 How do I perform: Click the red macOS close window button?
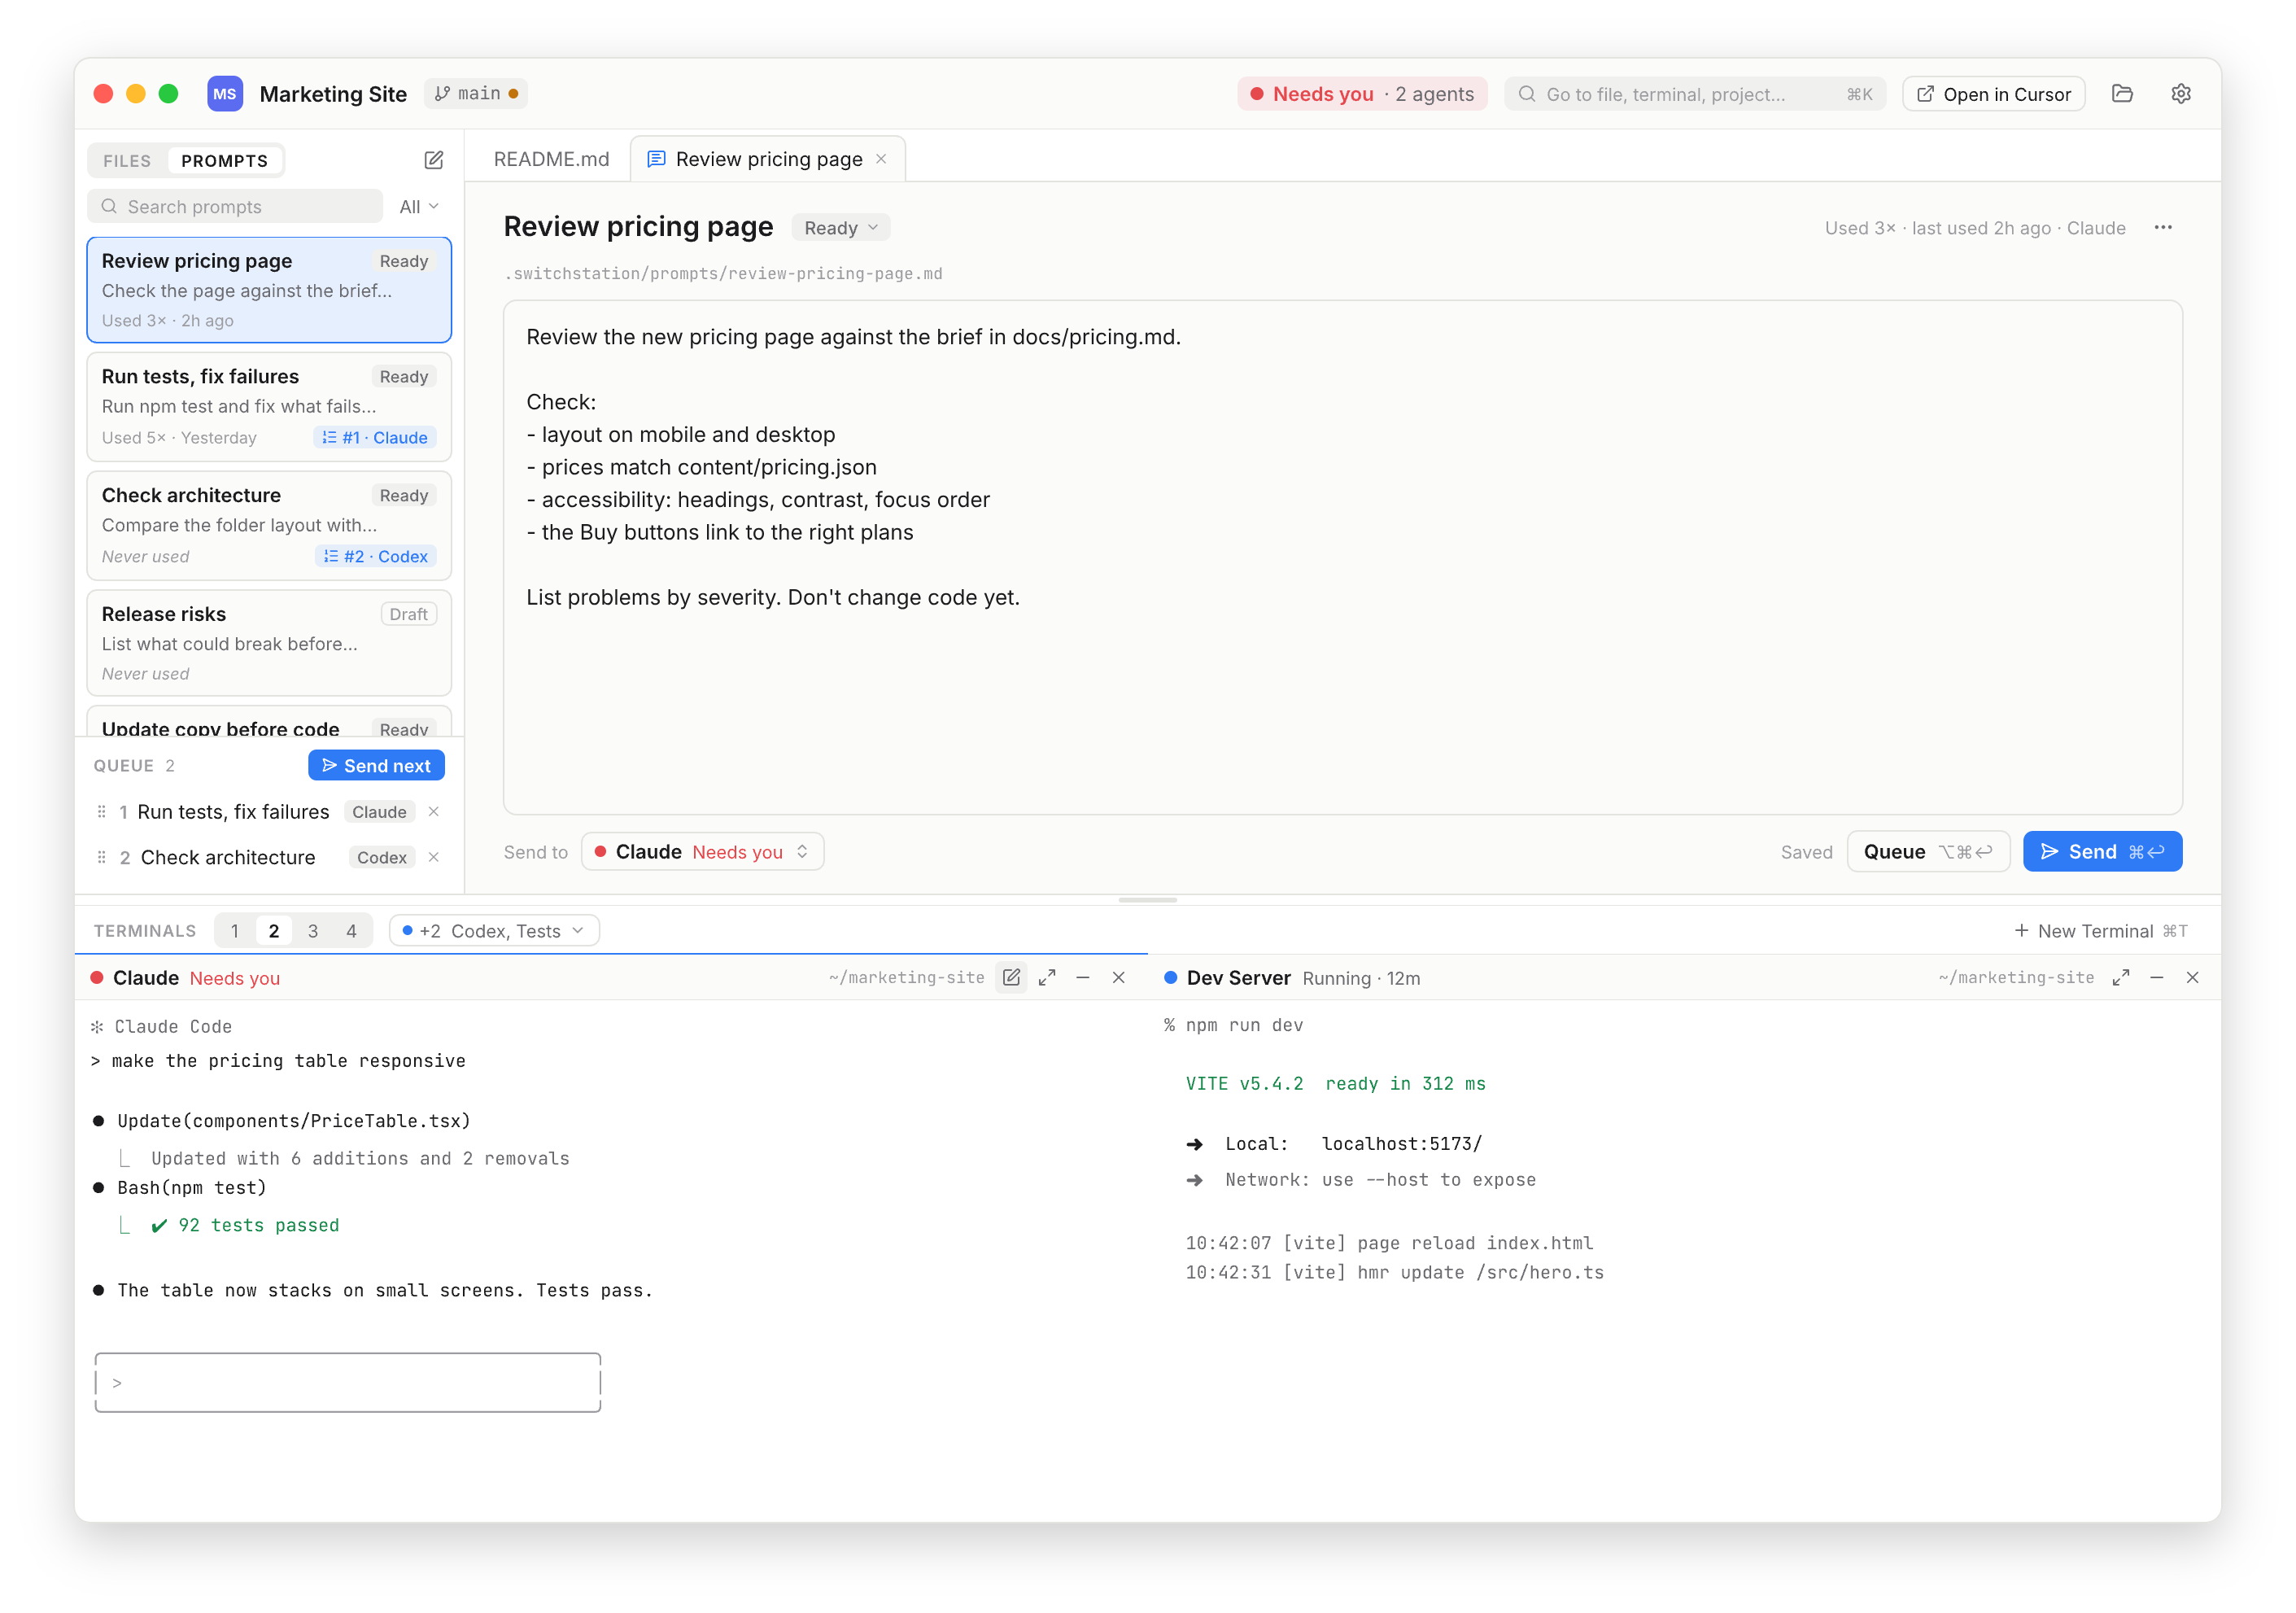tap(103, 94)
